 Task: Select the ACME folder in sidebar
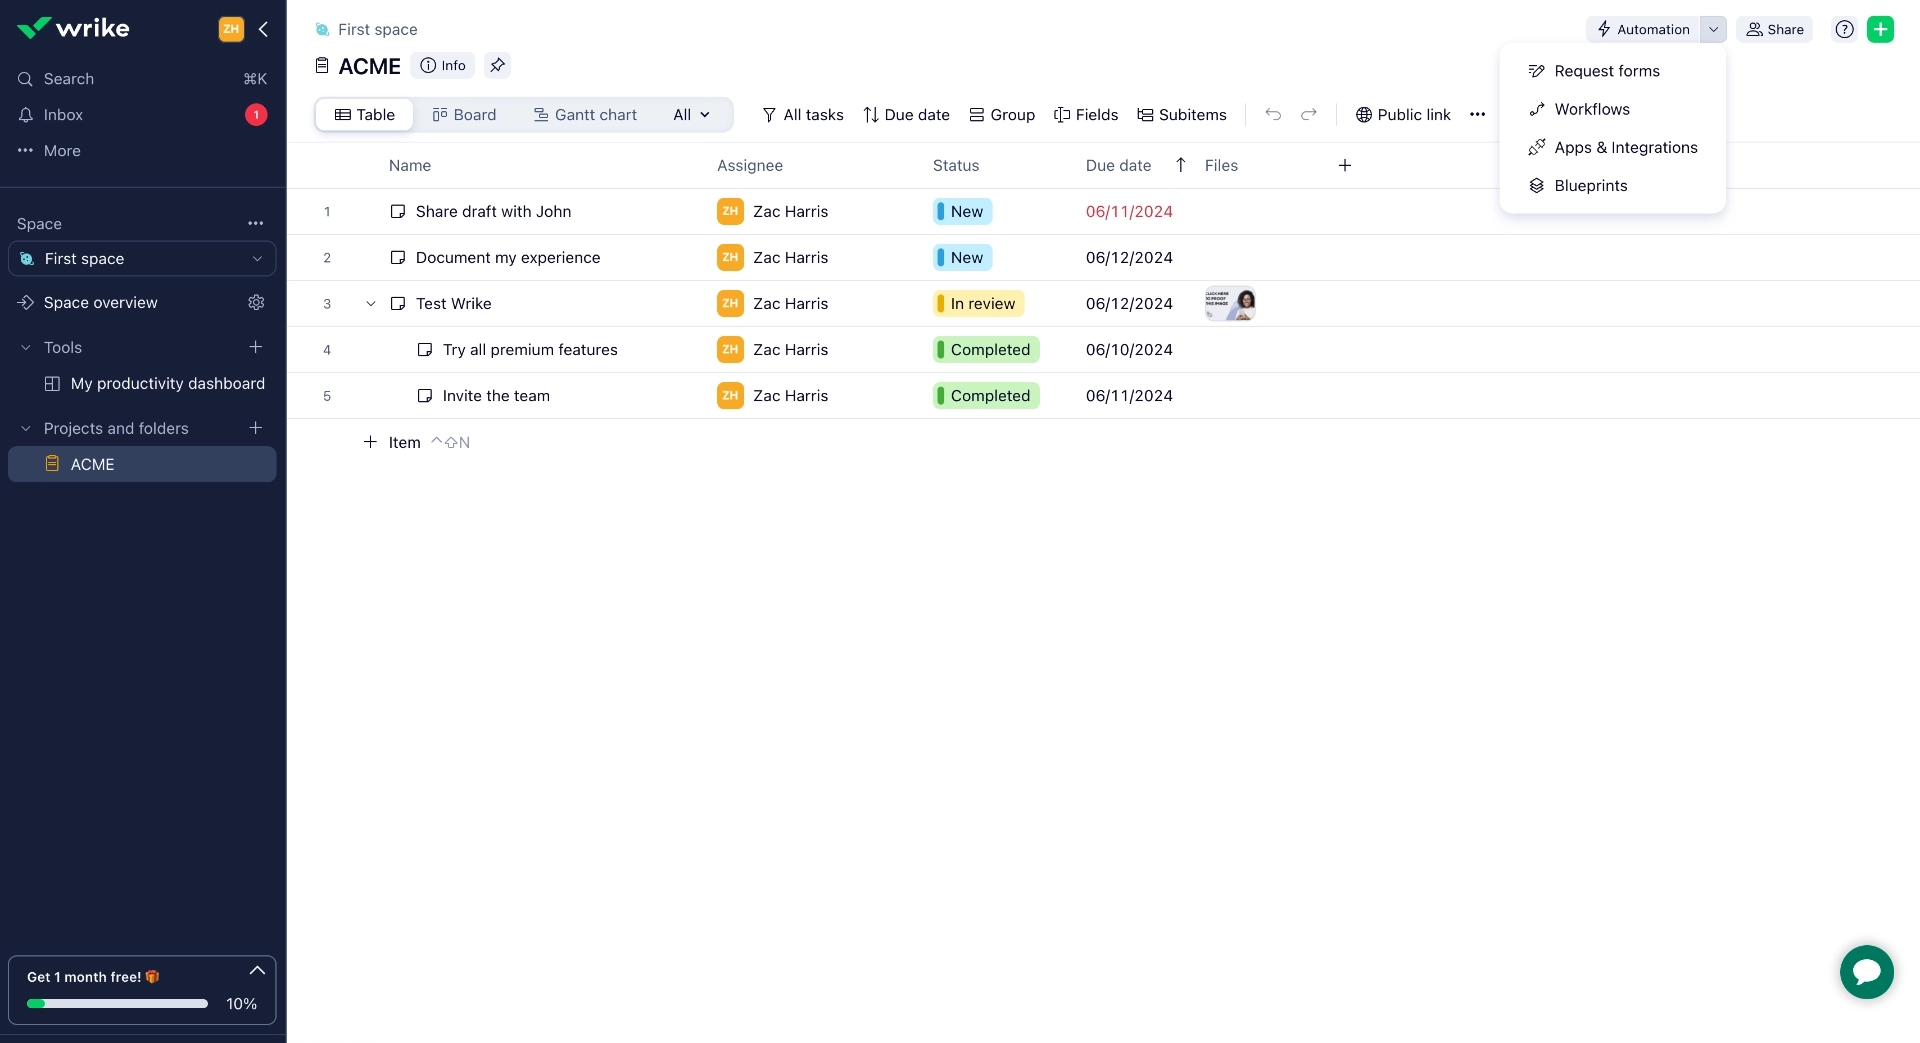click(x=142, y=465)
